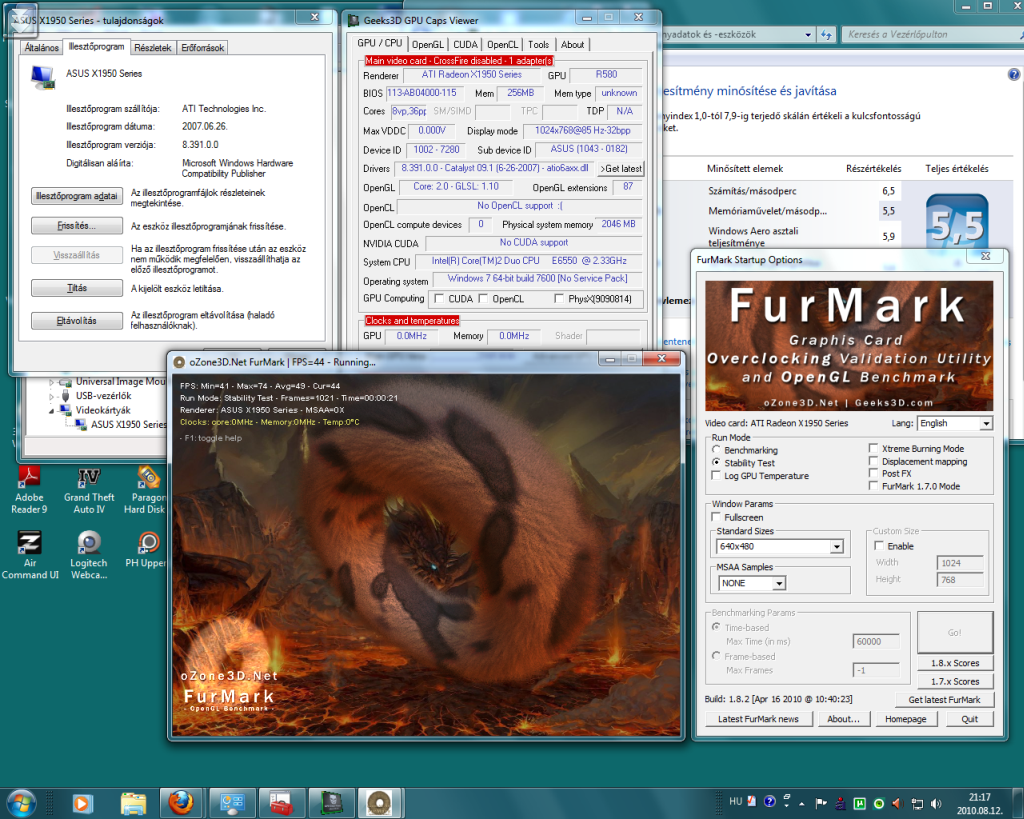Show hidden tray icons arrow

click(x=801, y=803)
